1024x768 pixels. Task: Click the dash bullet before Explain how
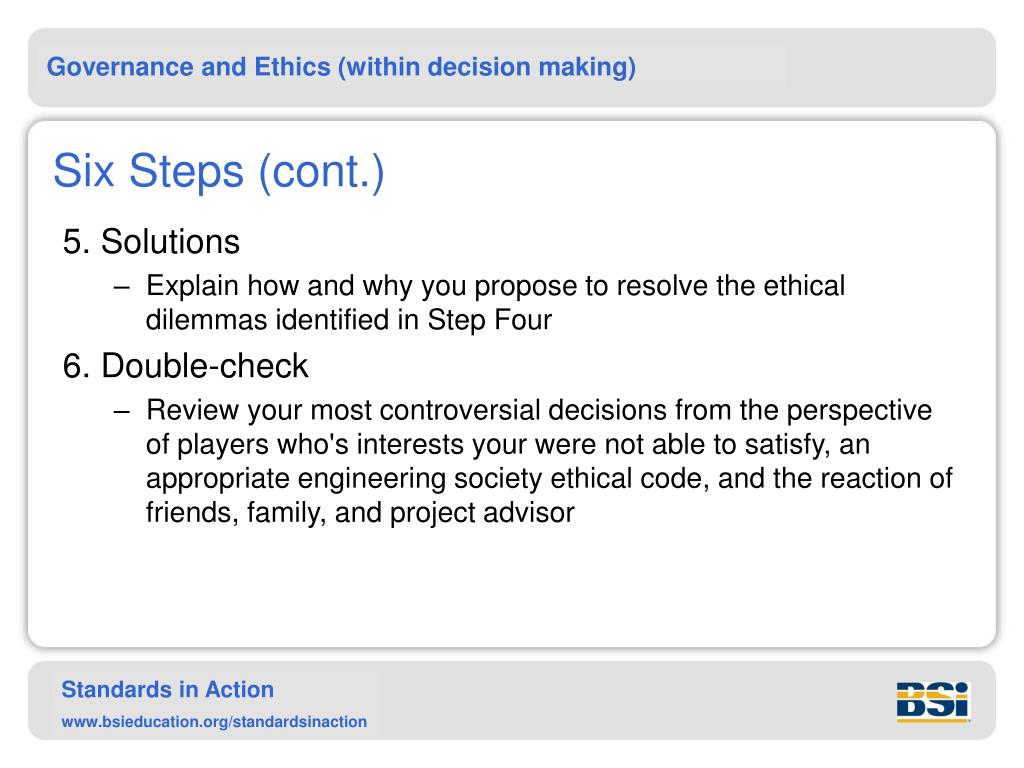121,287
